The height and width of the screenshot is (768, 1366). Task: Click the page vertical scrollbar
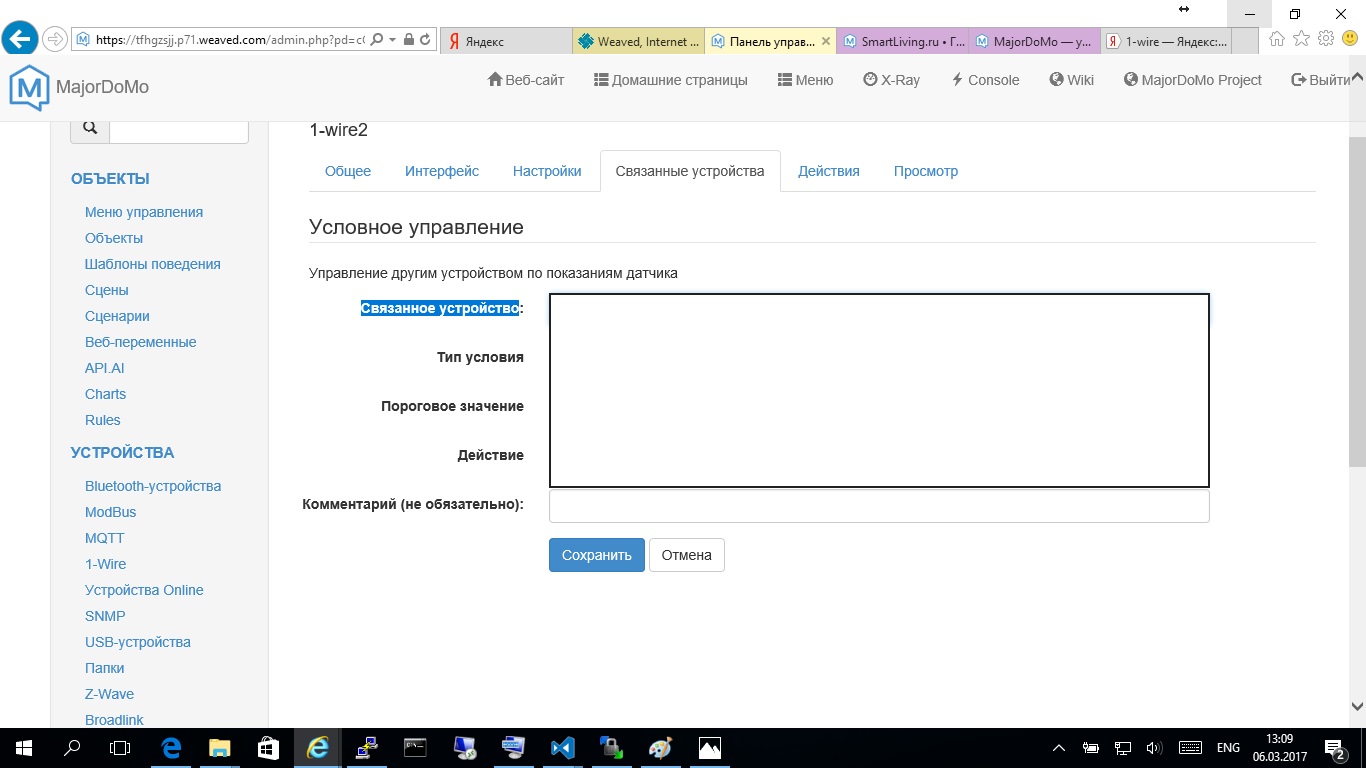click(1357, 300)
